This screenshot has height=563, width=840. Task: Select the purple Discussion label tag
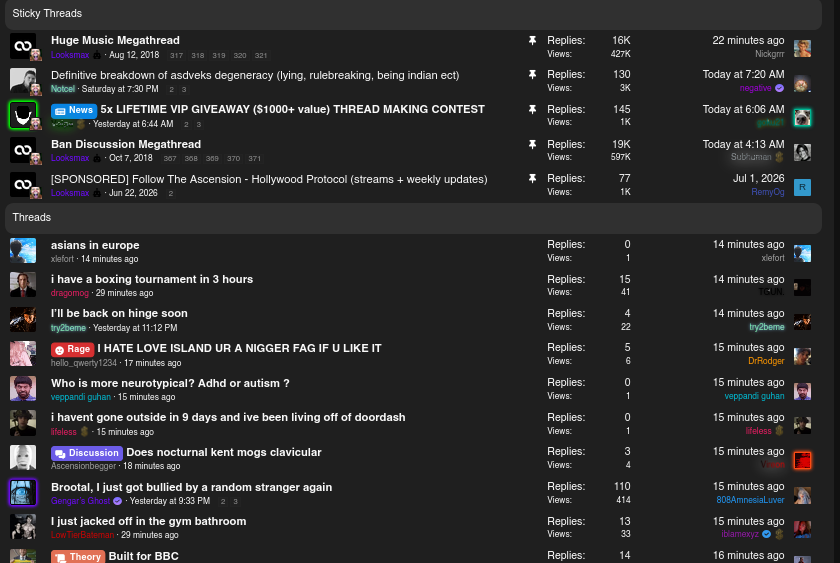87,453
